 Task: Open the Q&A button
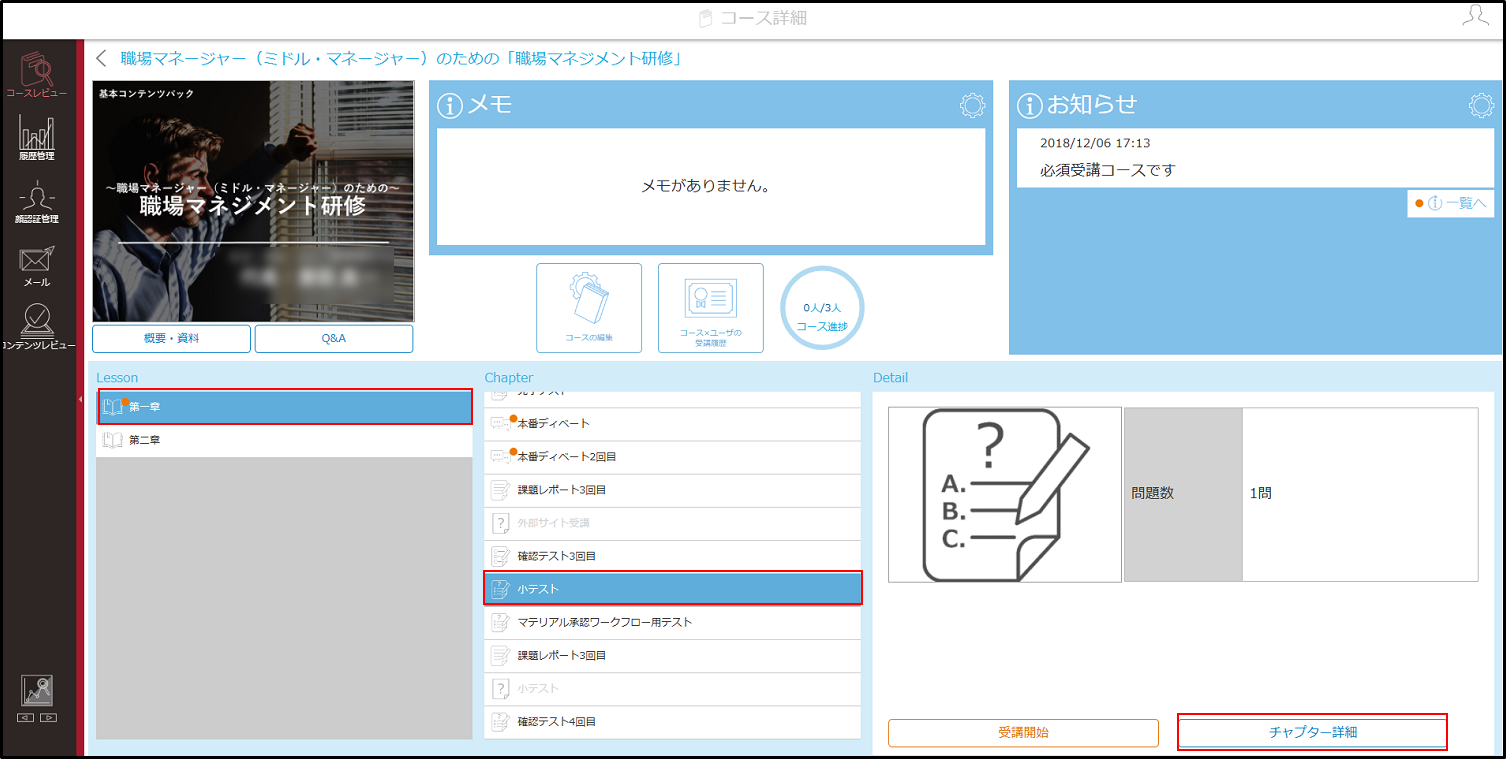(x=334, y=339)
